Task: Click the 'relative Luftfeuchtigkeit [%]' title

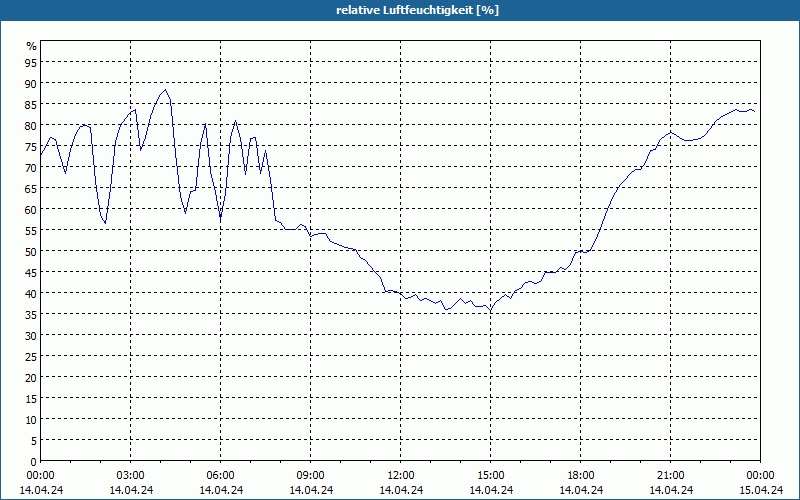Action: pyautogui.click(x=417, y=10)
